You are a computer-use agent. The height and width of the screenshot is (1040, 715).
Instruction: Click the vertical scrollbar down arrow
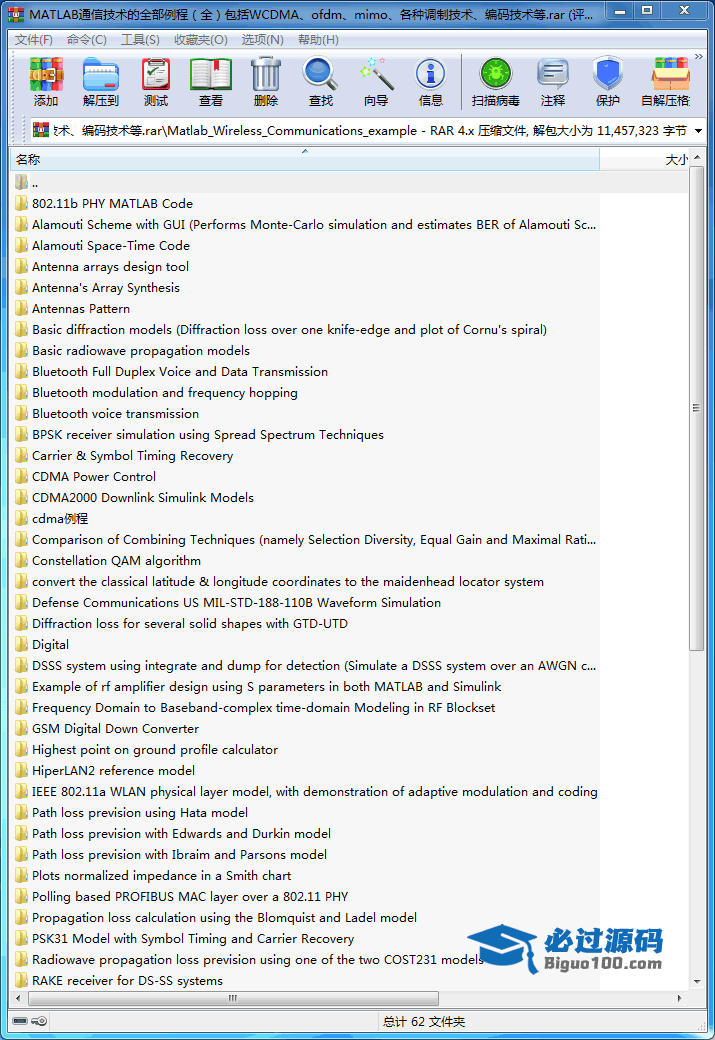pyautogui.click(x=696, y=982)
